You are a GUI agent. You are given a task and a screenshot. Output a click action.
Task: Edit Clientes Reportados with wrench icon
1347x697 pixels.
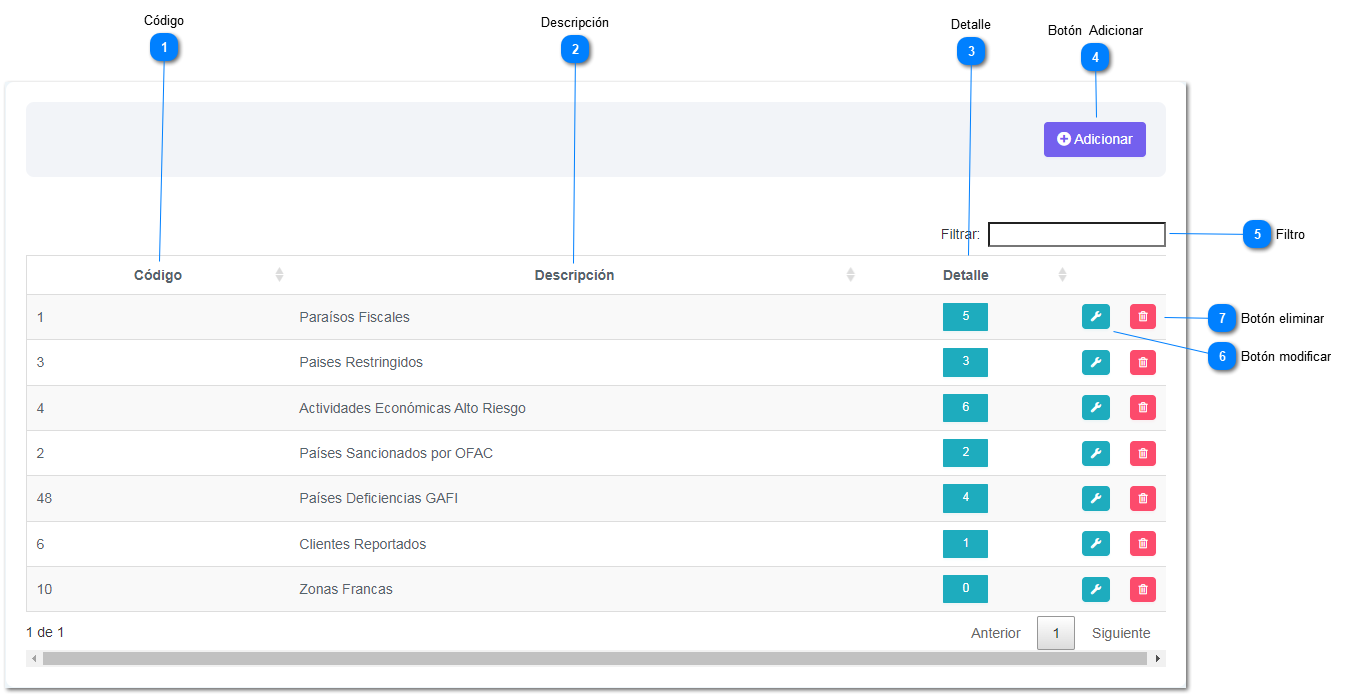click(x=1096, y=544)
